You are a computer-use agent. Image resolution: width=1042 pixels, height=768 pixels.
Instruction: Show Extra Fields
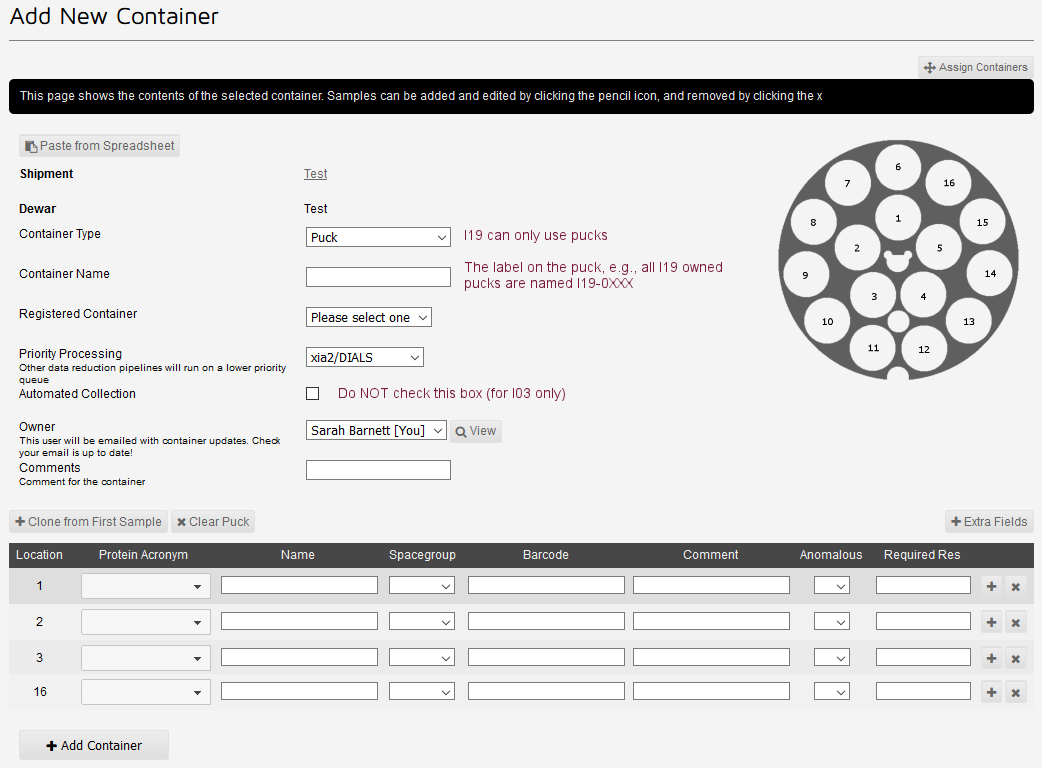point(990,522)
